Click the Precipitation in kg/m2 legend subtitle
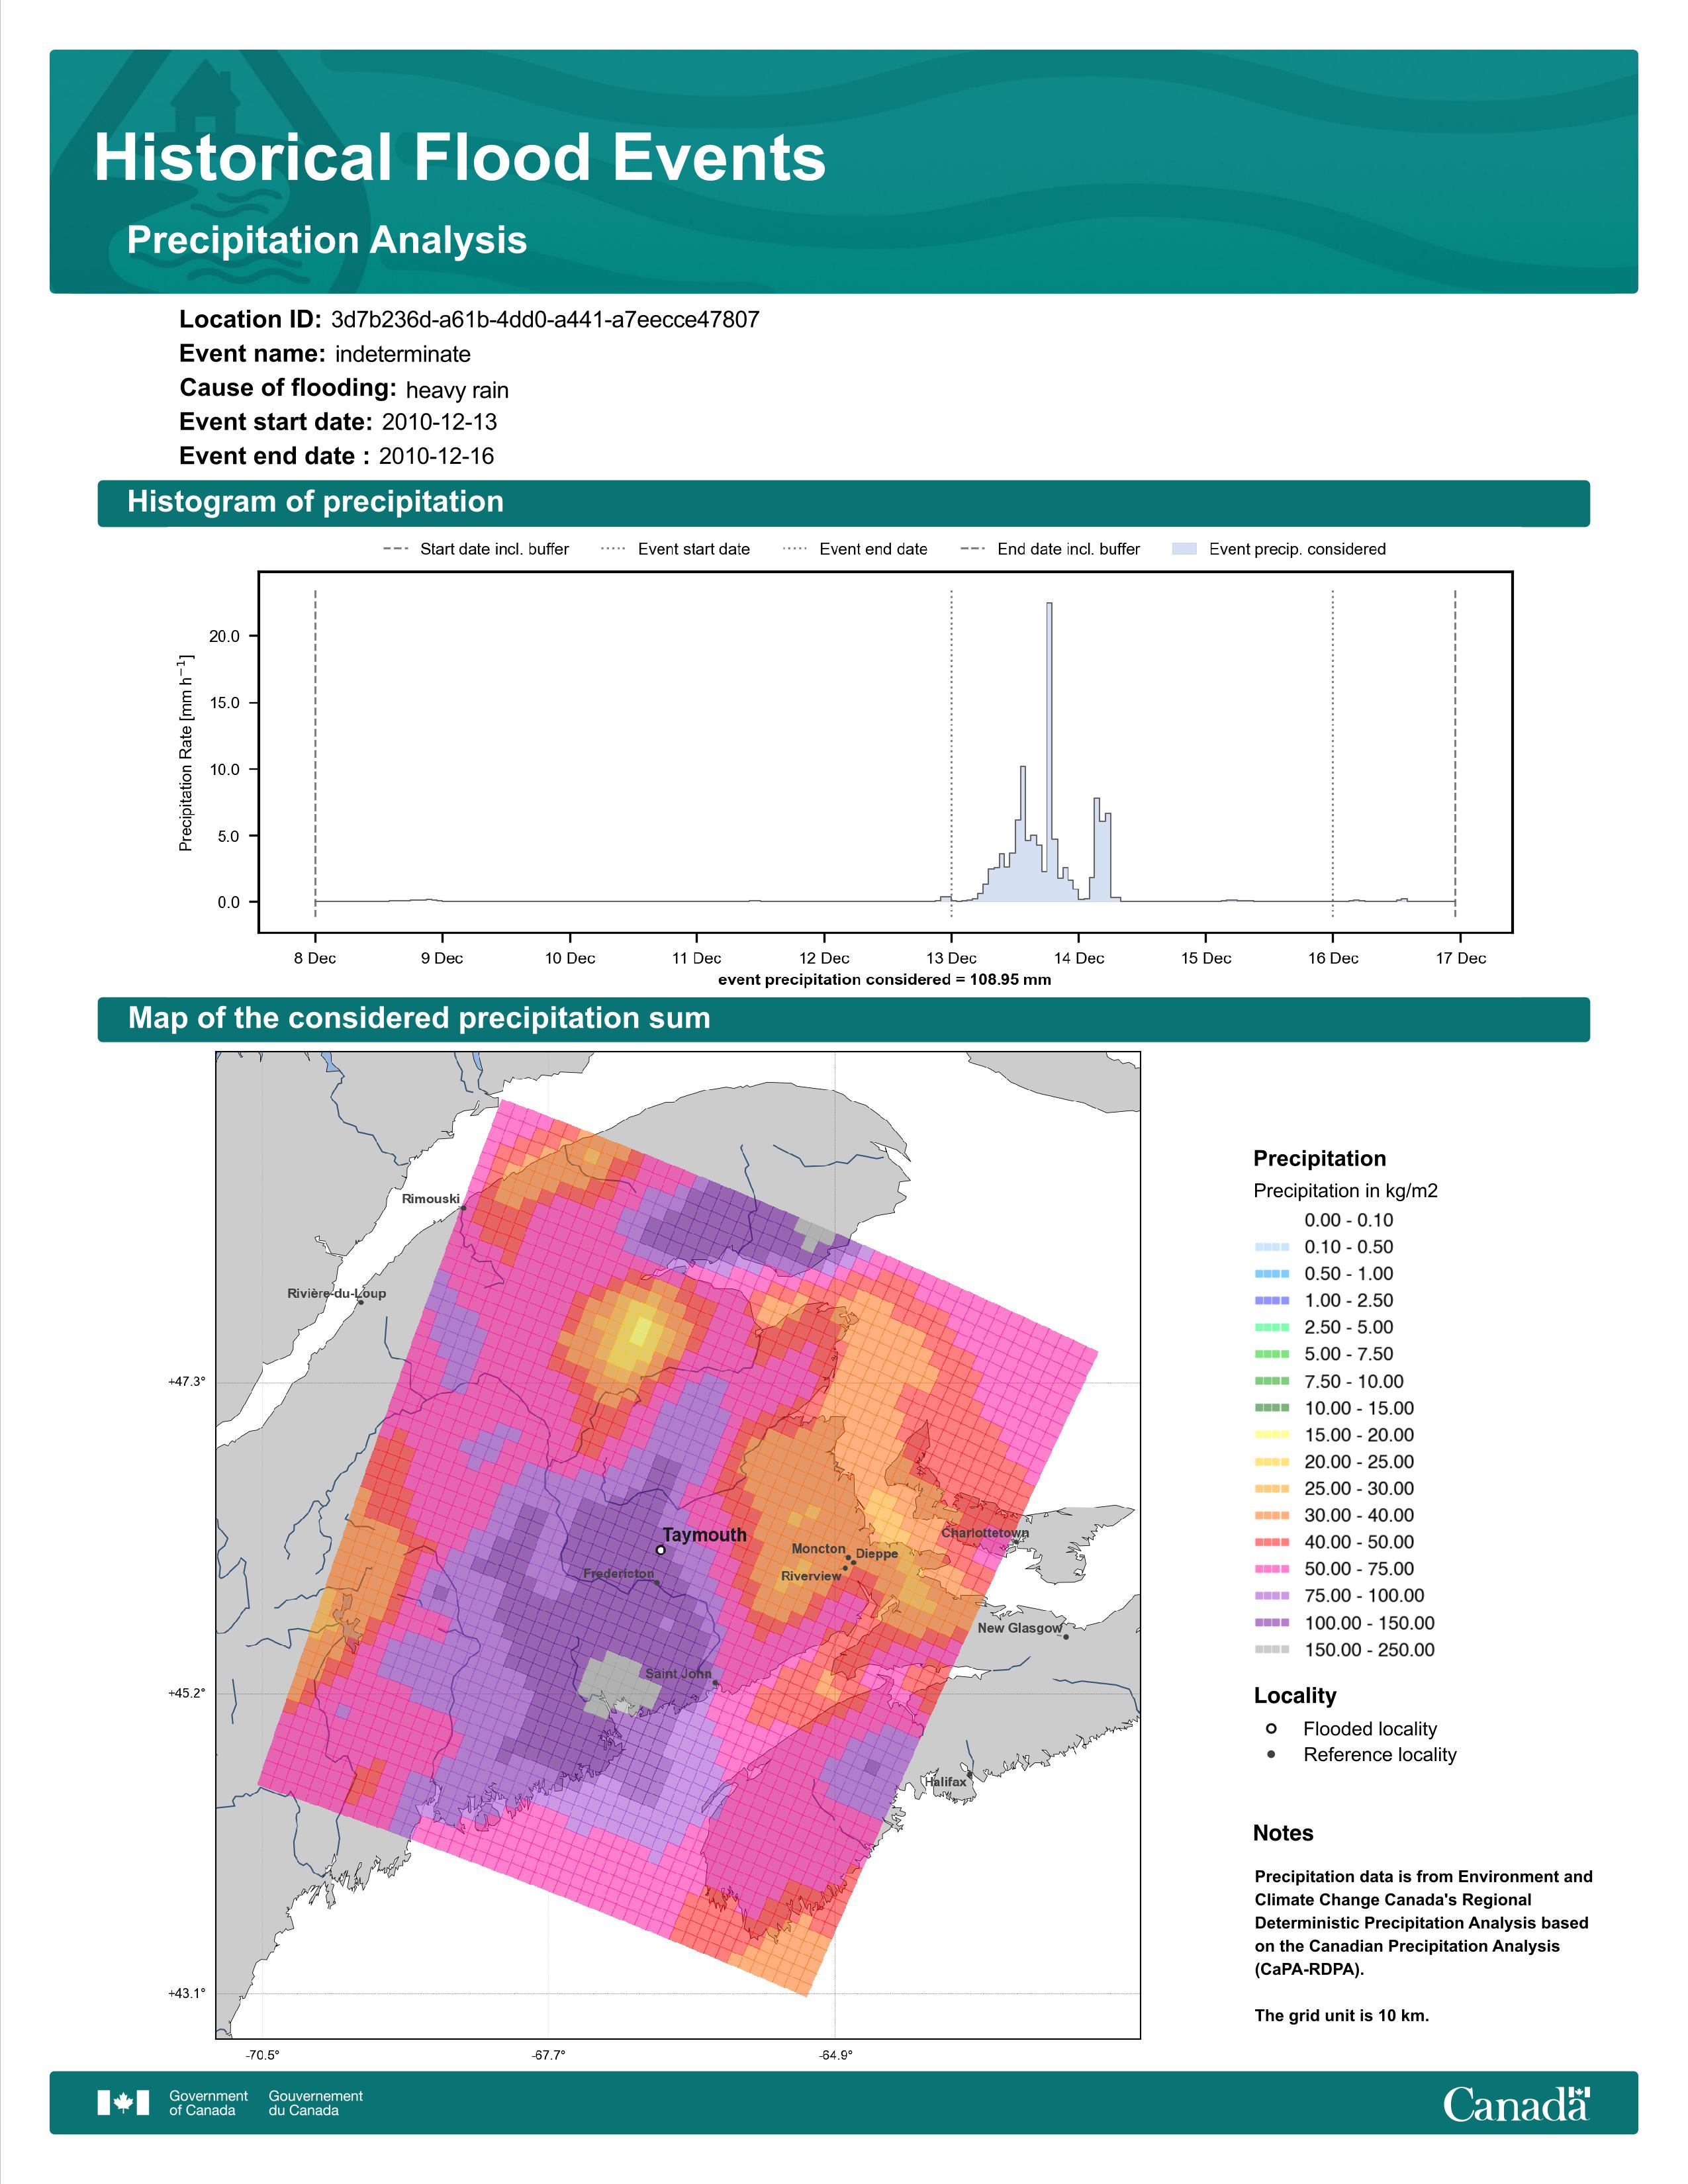The height and width of the screenshot is (2184, 1688). click(x=1346, y=1191)
